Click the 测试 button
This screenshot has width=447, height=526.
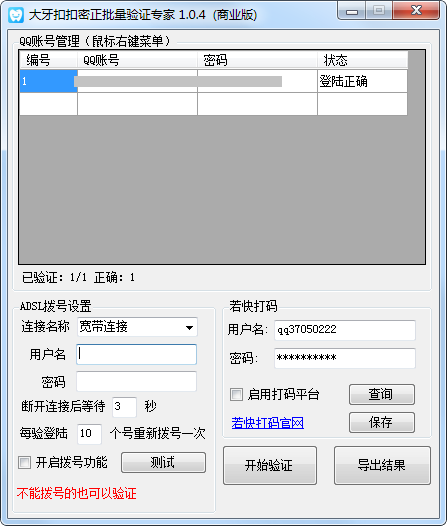163,462
